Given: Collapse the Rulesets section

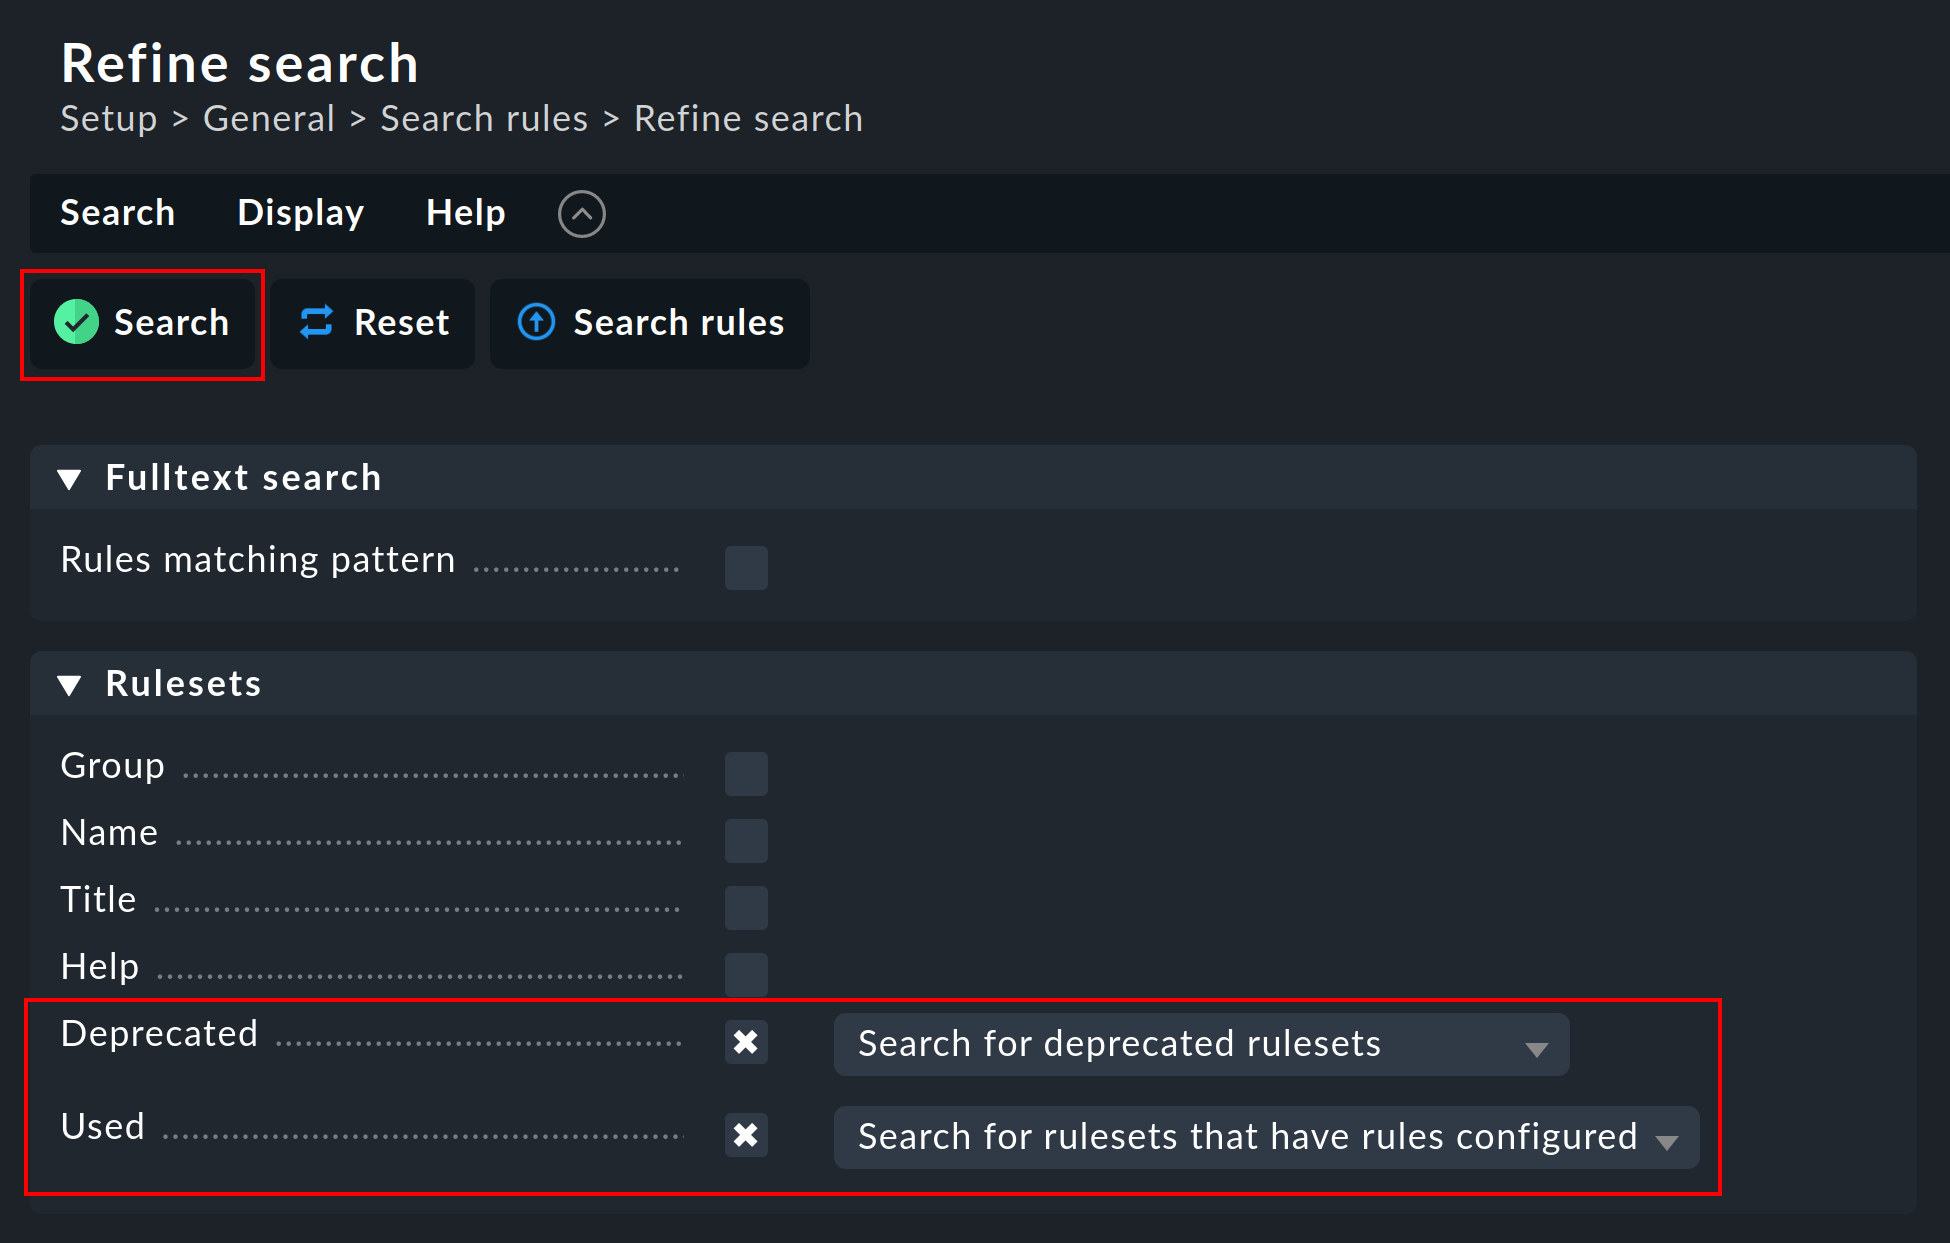Looking at the screenshot, I should pos(69,685).
